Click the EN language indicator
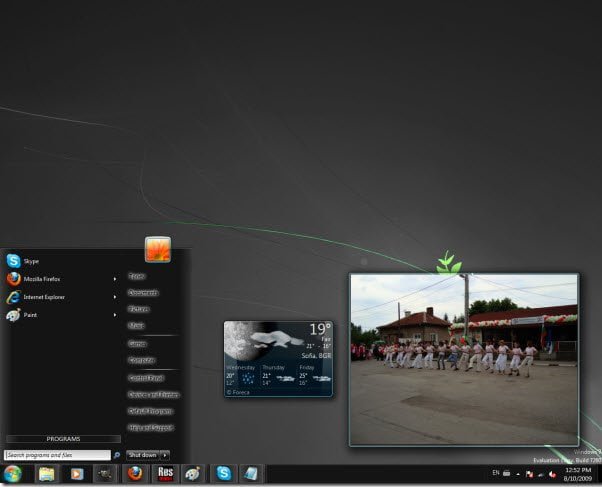 pos(496,473)
